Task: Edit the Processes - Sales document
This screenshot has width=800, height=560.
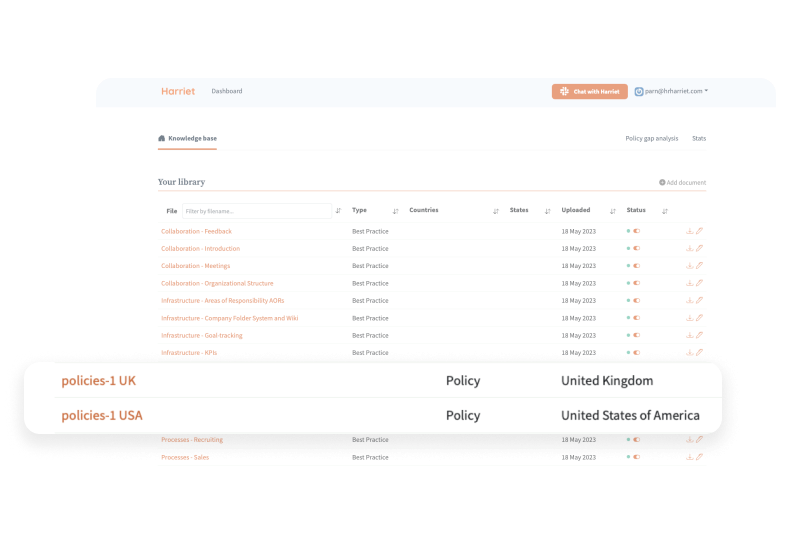Action: (699, 457)
